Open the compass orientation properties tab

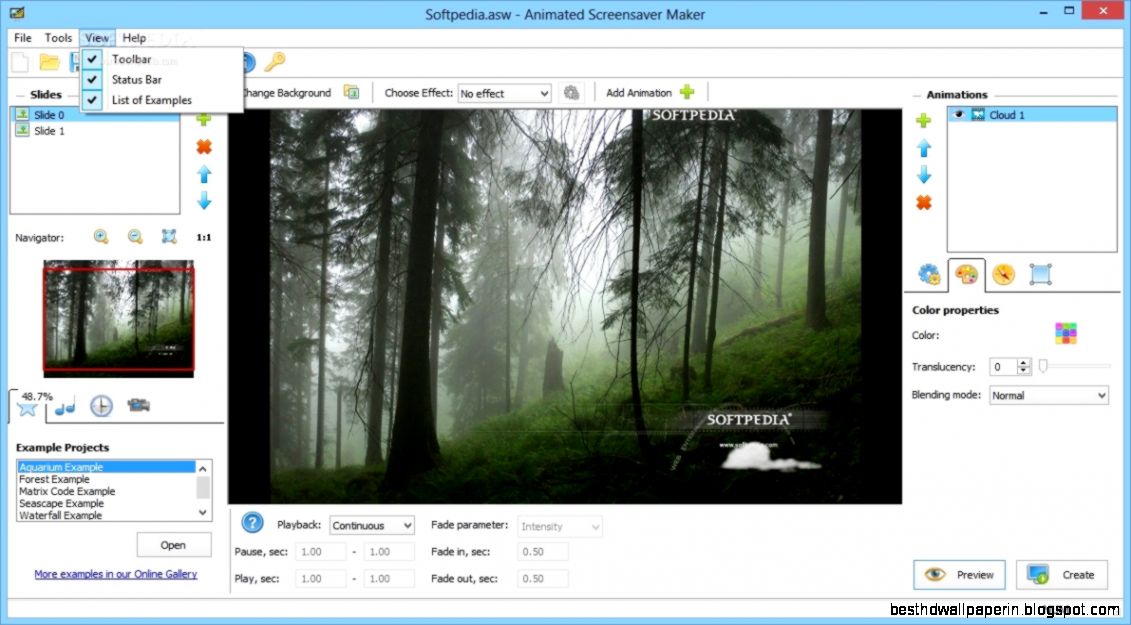pos(1002,274)
